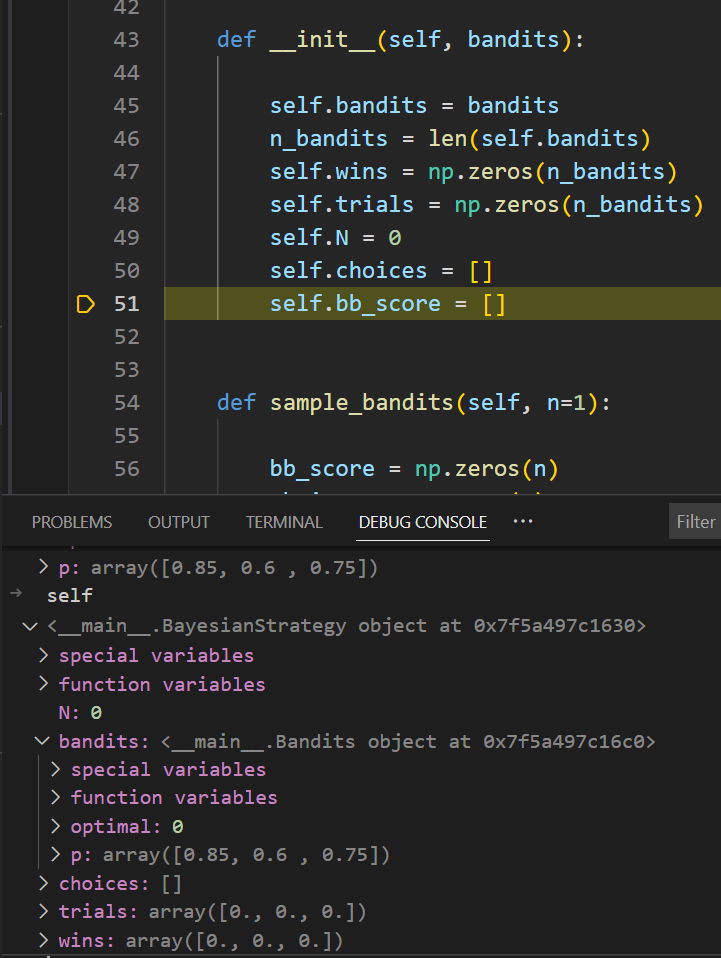Click line number 43 in gutter
The width and height of the screenshot is (721, 958).
click(x=126, y=40)
